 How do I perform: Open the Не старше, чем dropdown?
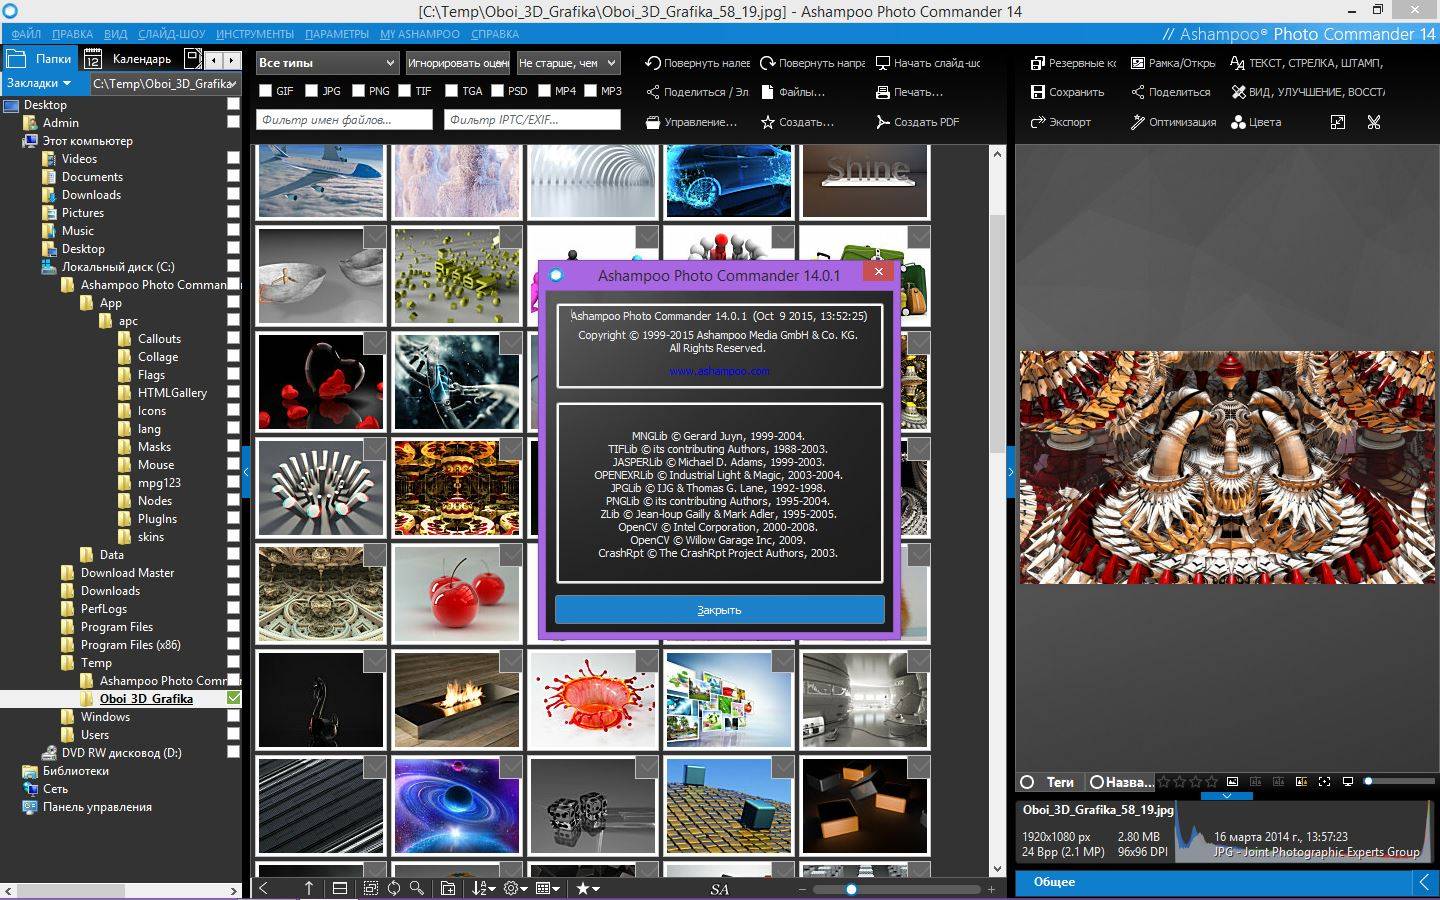pyautogui.click(x=568, y=63)
